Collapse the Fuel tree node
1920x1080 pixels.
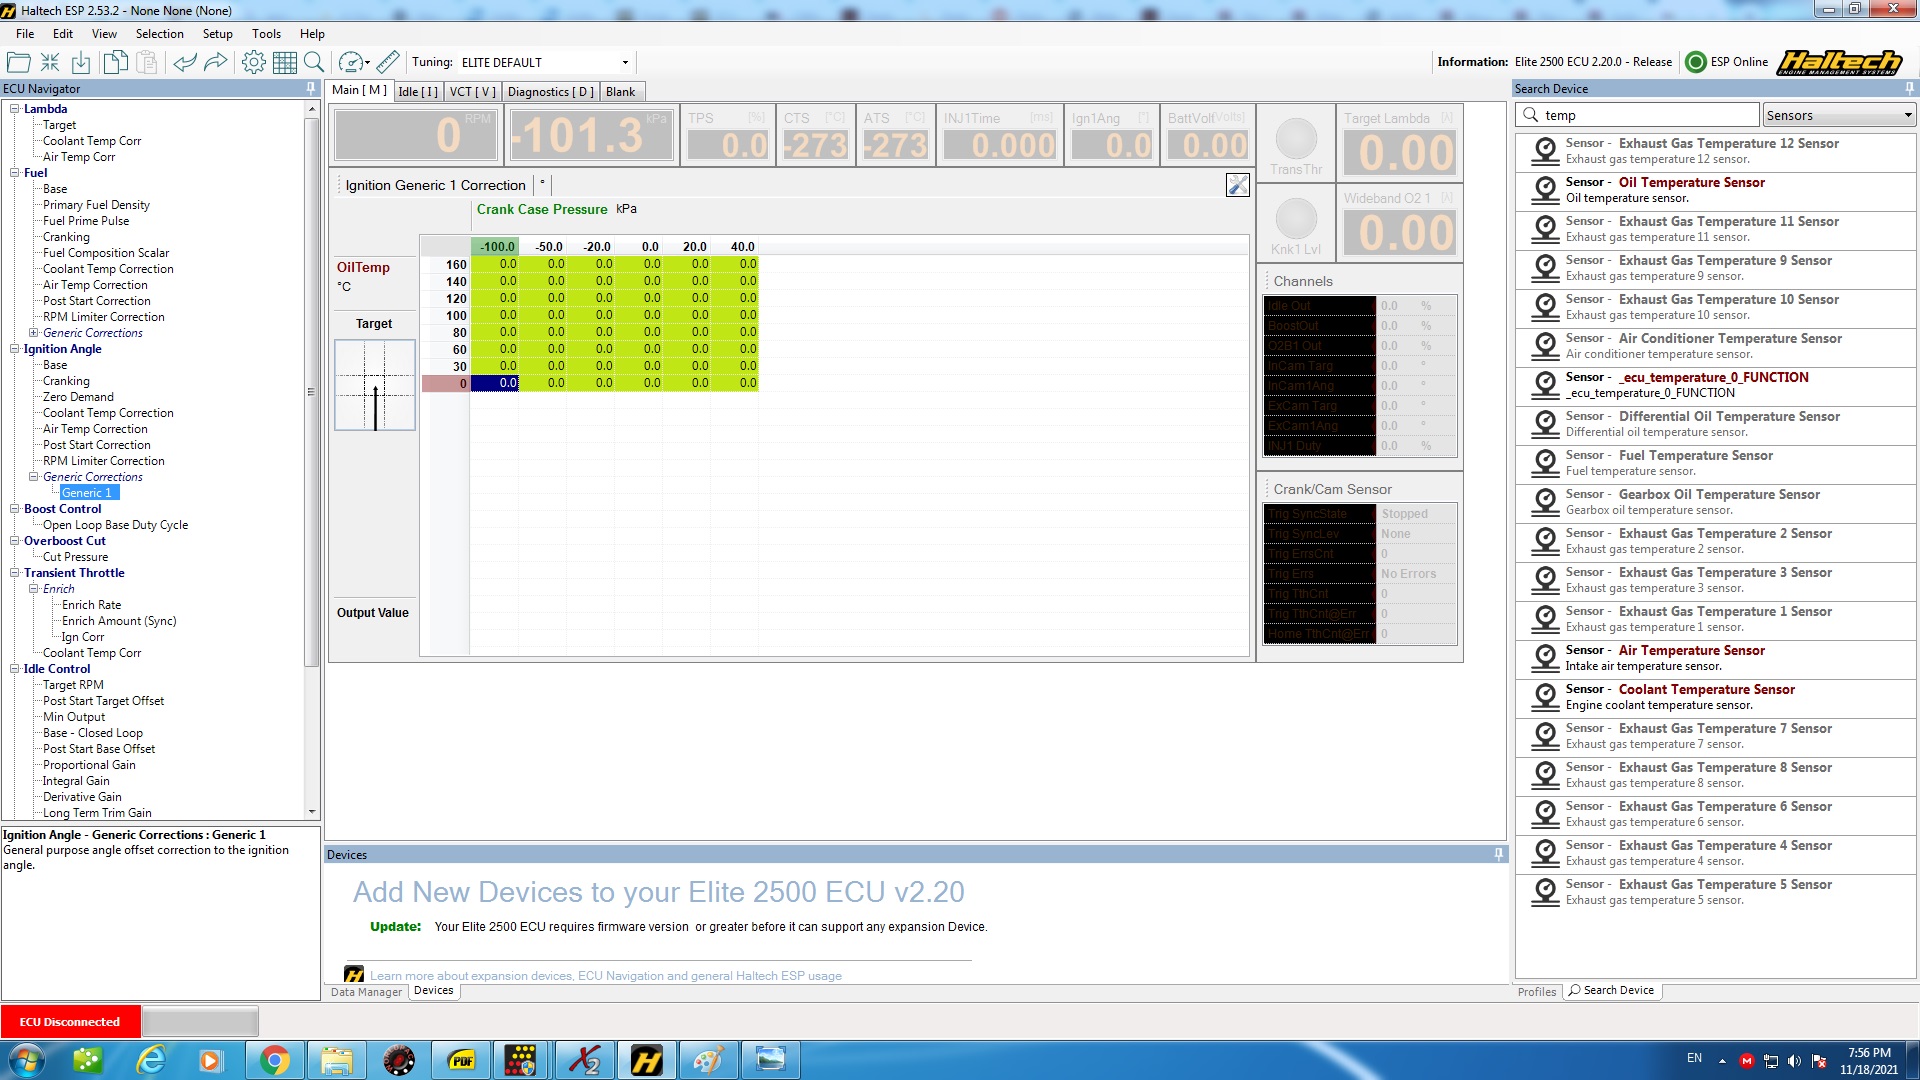click(x=15, y=173)
